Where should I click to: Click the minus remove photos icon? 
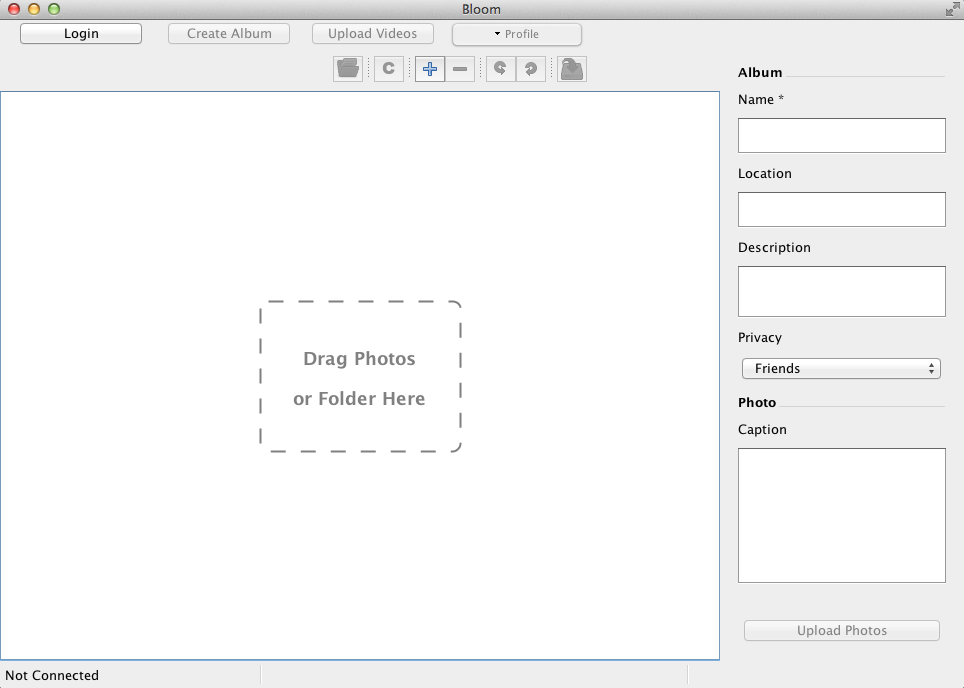click(x=460, y=69)
